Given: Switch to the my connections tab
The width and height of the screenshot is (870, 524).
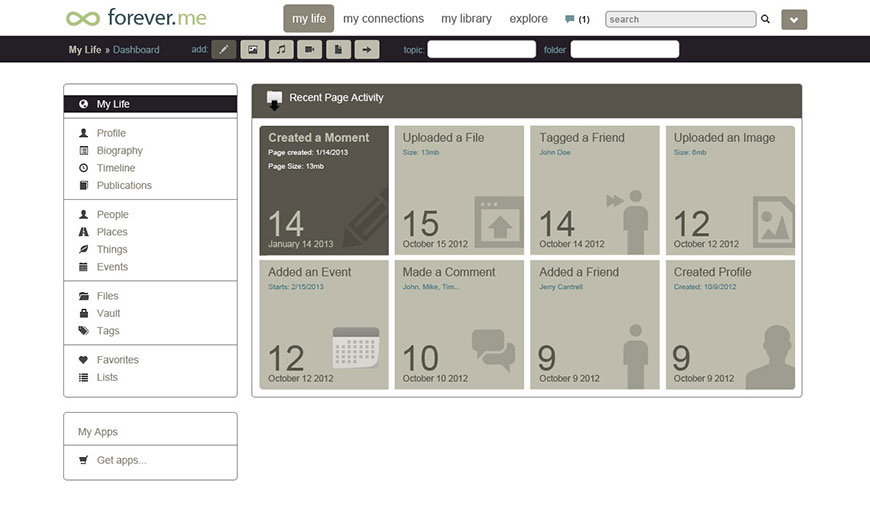Looking at the screenshot, I should pos(383,19).
